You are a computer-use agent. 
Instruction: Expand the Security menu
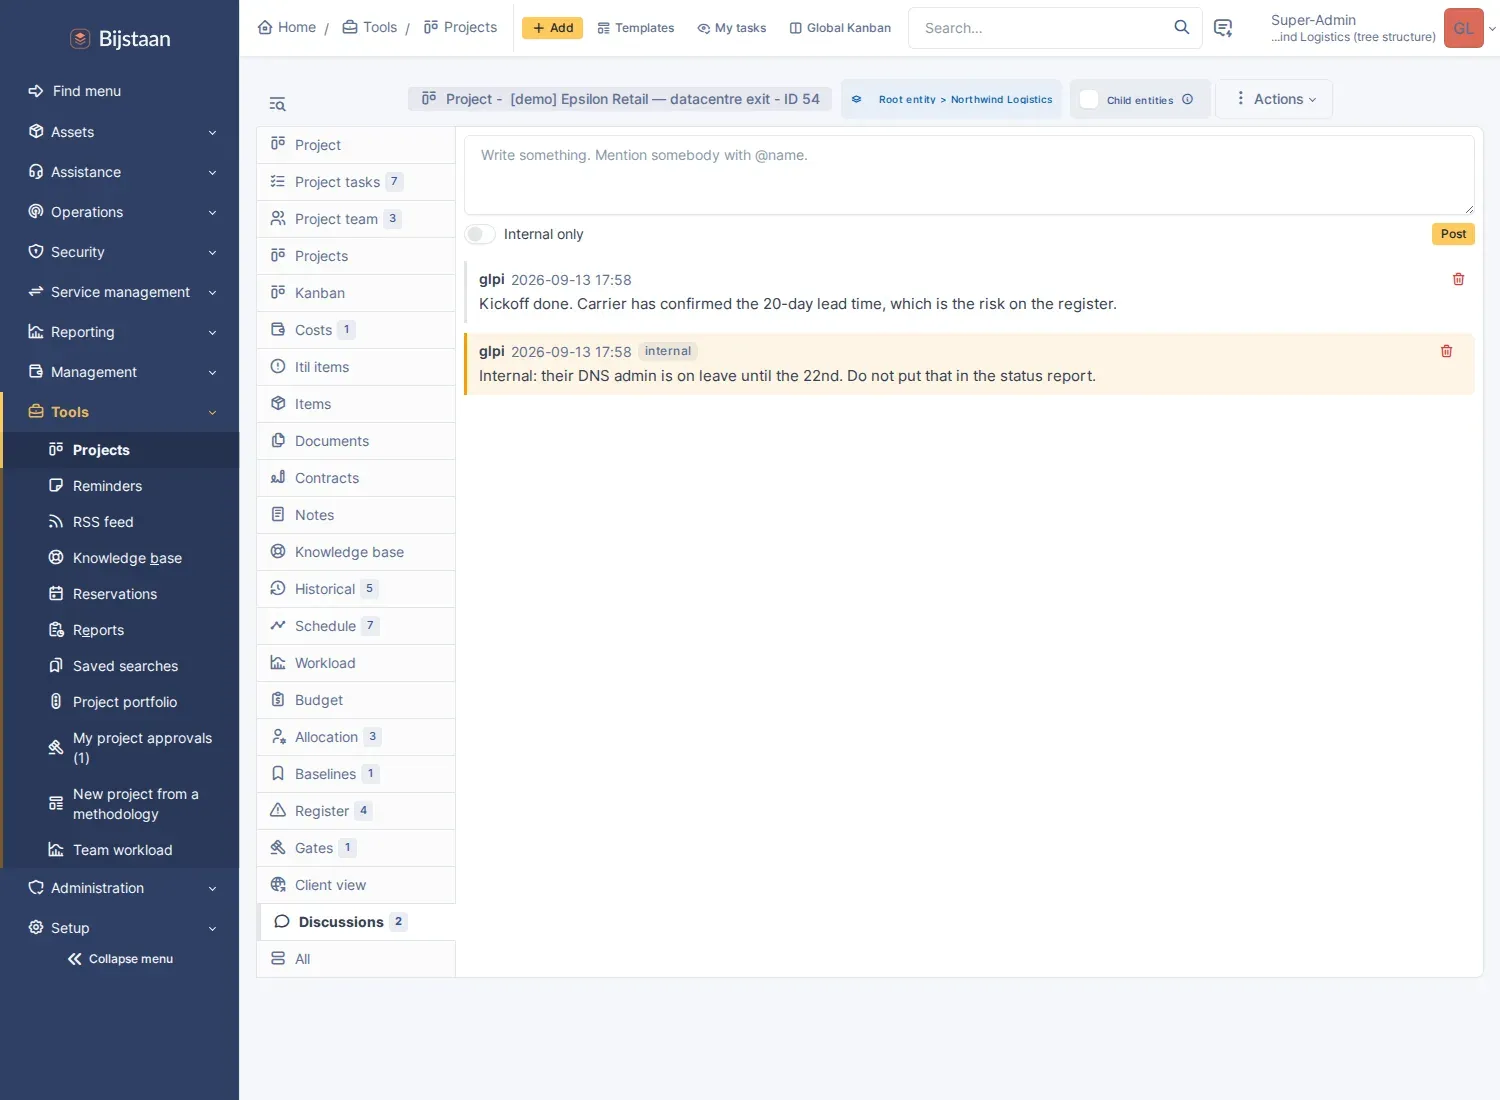pos(120,252)
